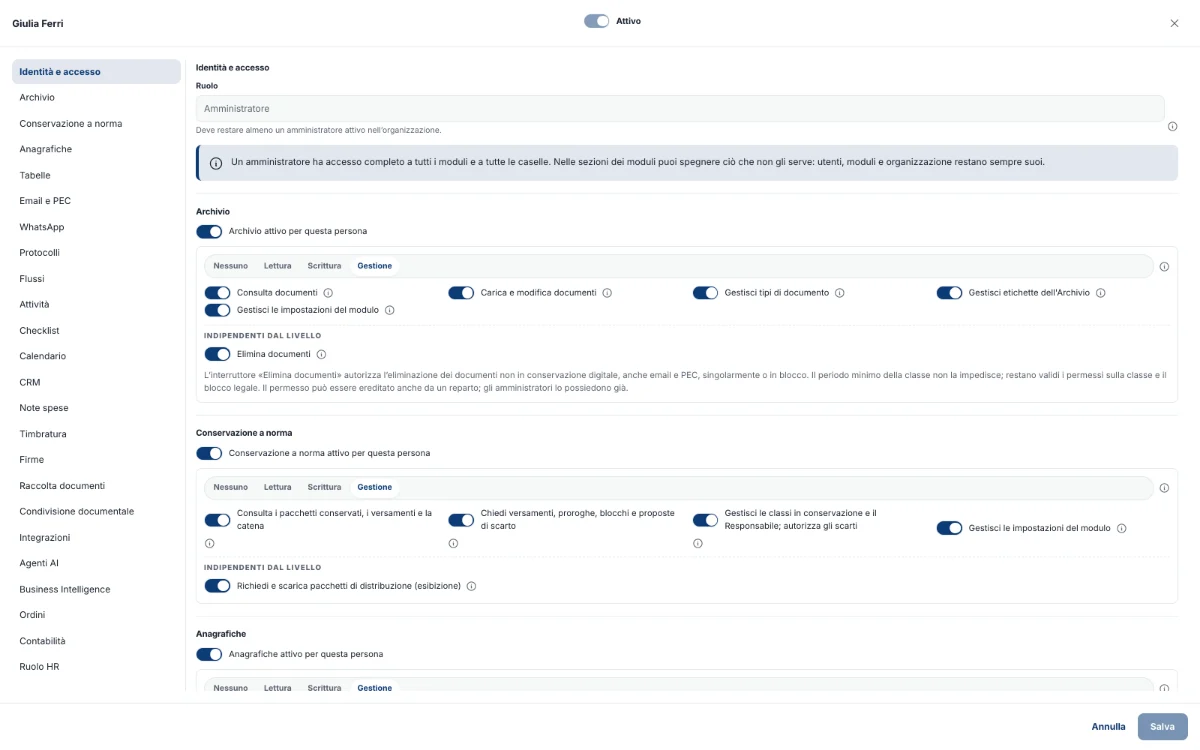Click the Salva button

1162,727
